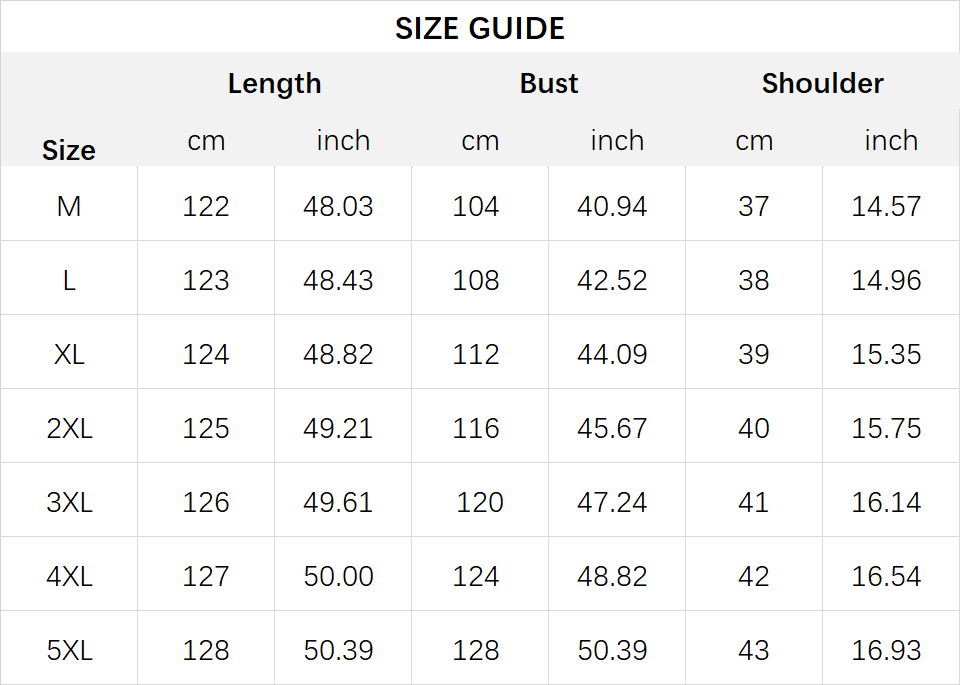Click the 108 bust cm cell

[476, 280]
